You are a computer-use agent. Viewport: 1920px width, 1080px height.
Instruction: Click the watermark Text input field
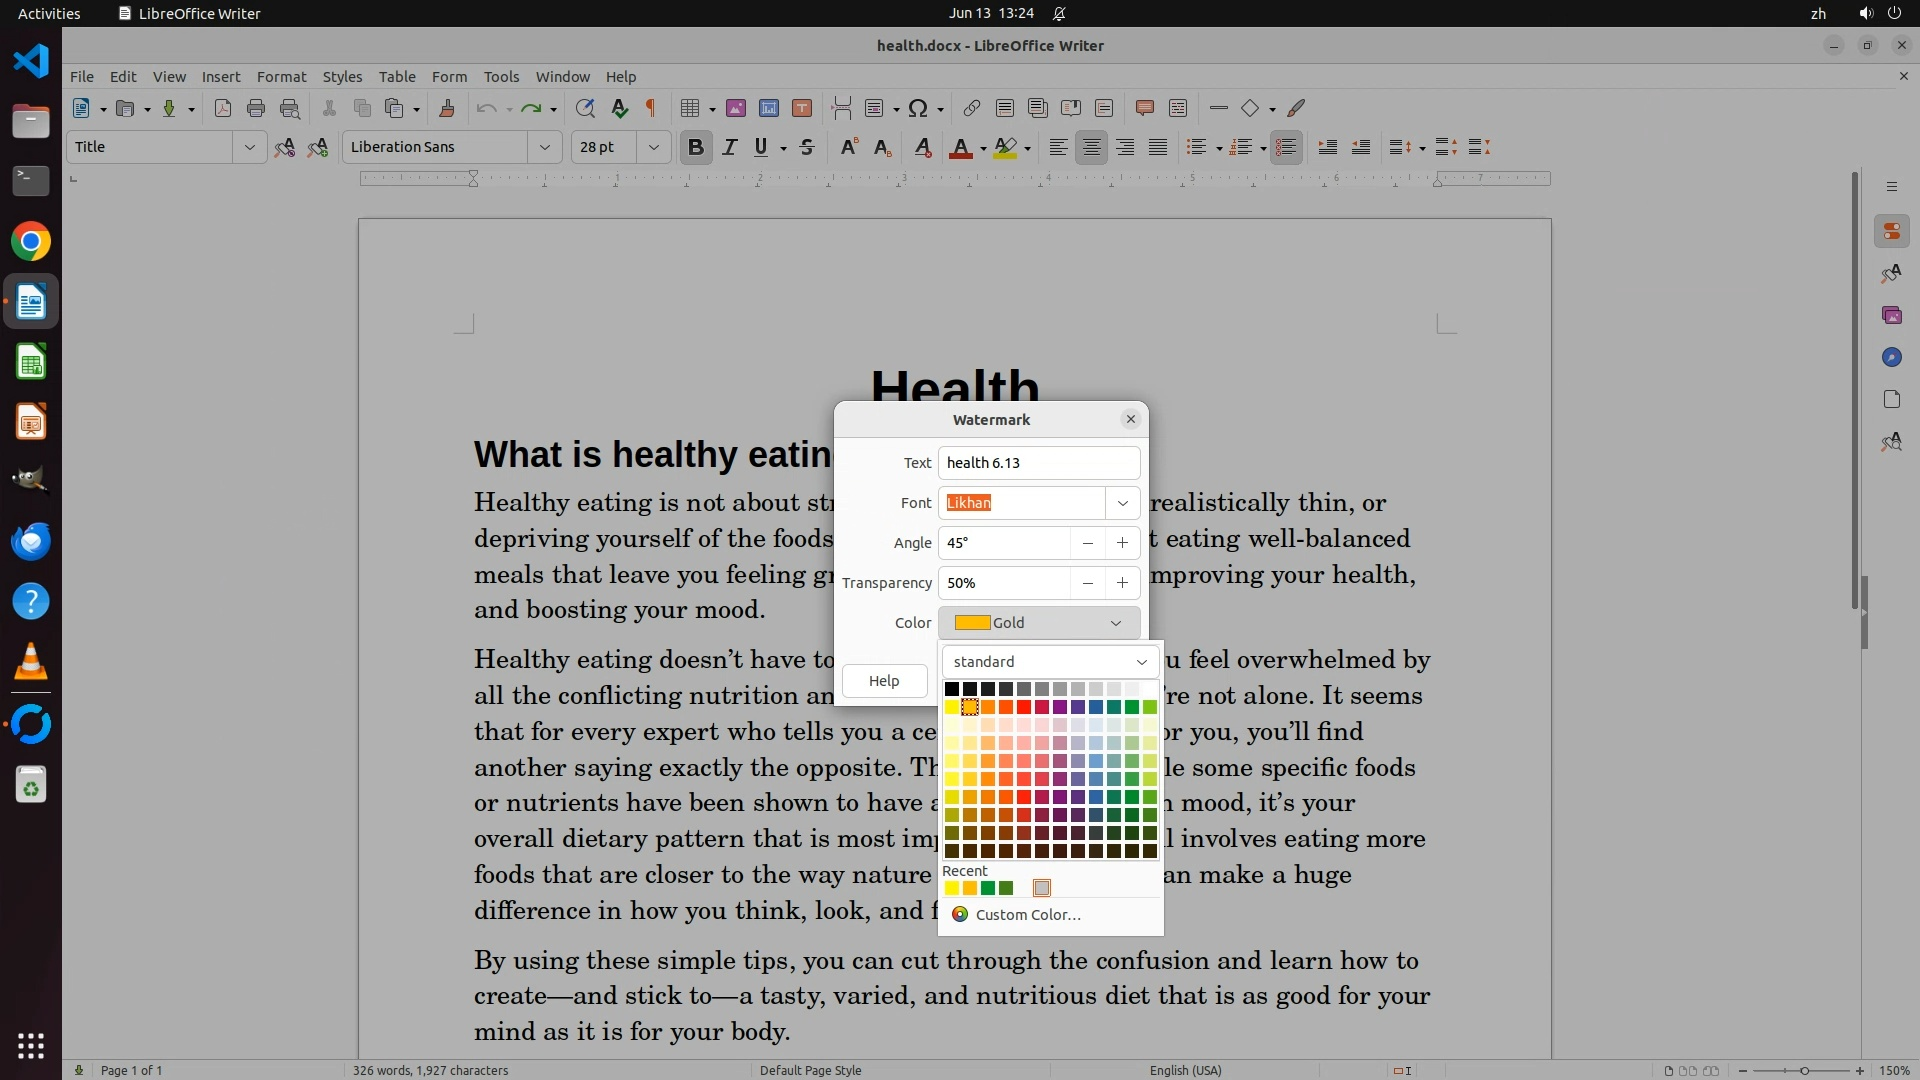(x=1038, y=463)
